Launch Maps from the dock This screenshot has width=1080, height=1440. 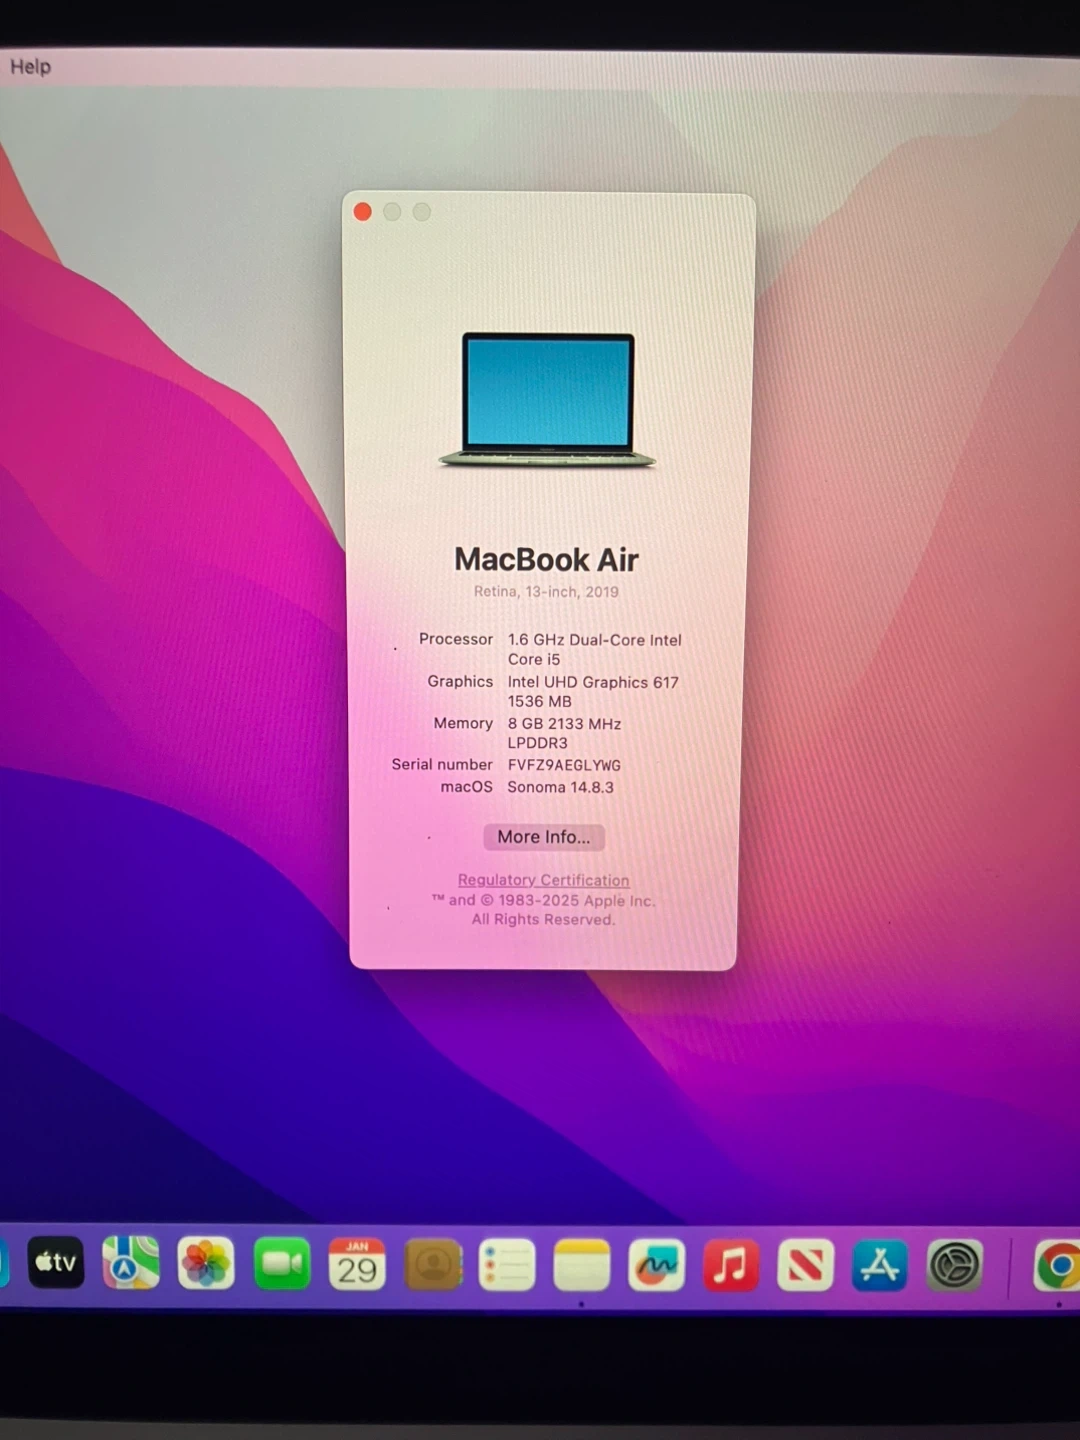point(131,1263)
